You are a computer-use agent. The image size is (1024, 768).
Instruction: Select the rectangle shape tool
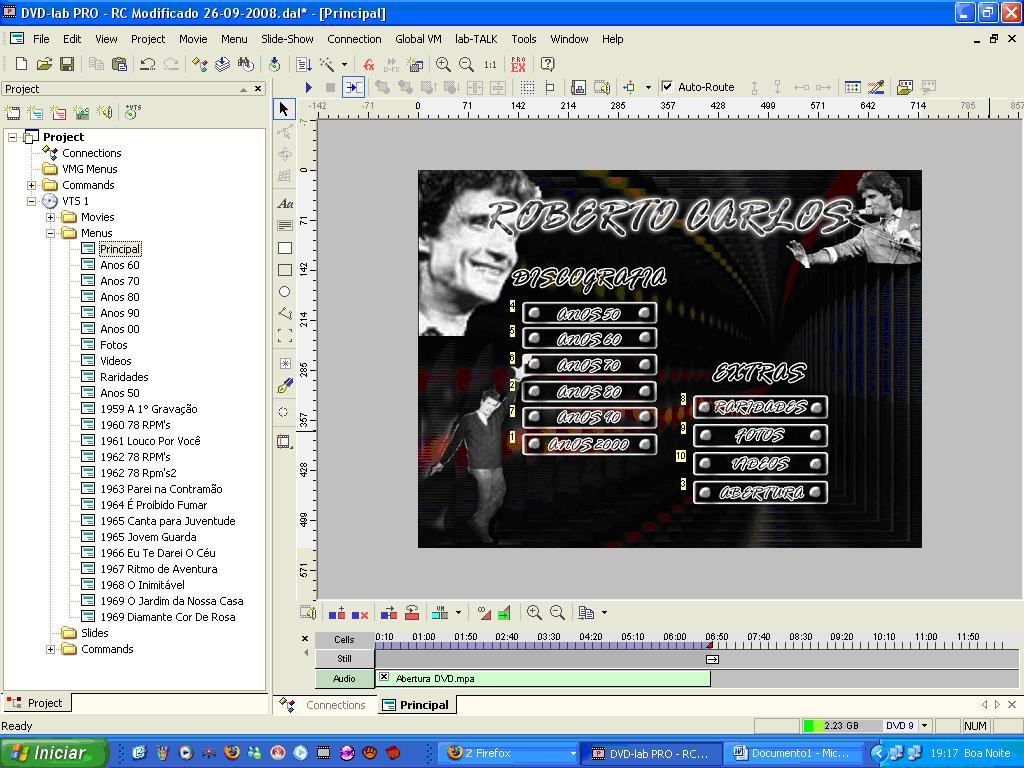click(x=284, y=248)
